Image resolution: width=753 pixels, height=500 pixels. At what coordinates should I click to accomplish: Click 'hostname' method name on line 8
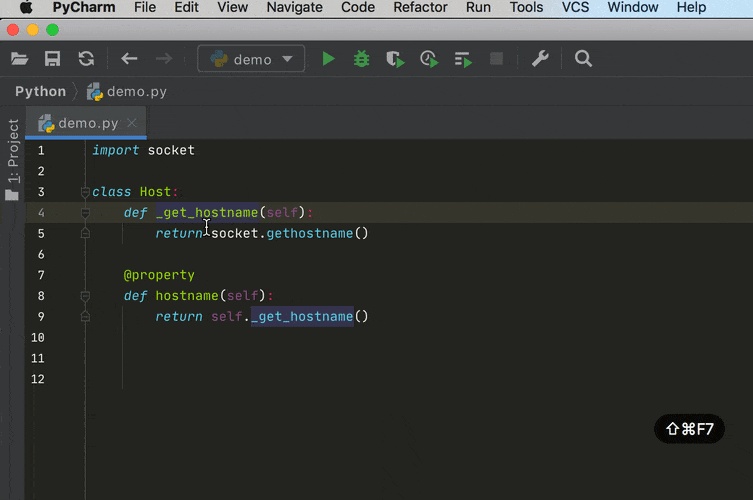click(187, 296)
